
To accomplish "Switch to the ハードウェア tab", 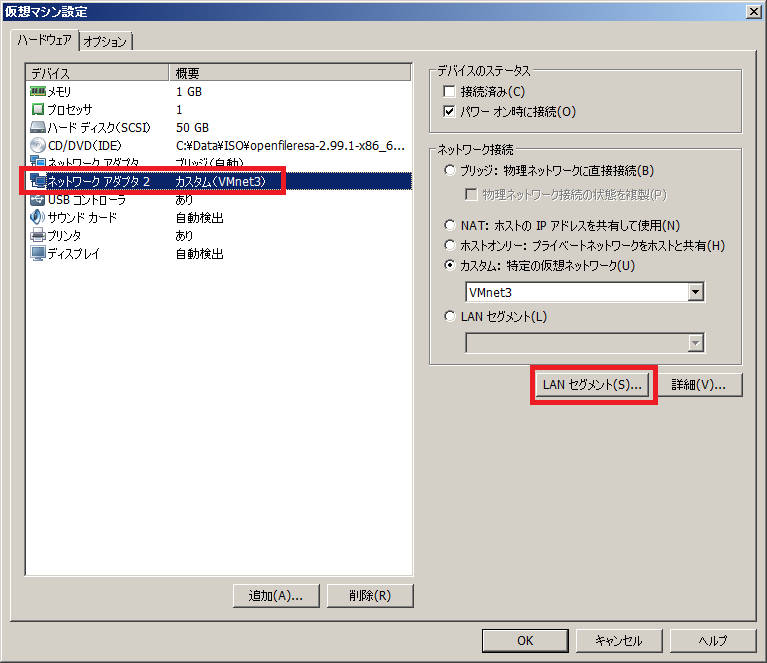I will (45, 40).
